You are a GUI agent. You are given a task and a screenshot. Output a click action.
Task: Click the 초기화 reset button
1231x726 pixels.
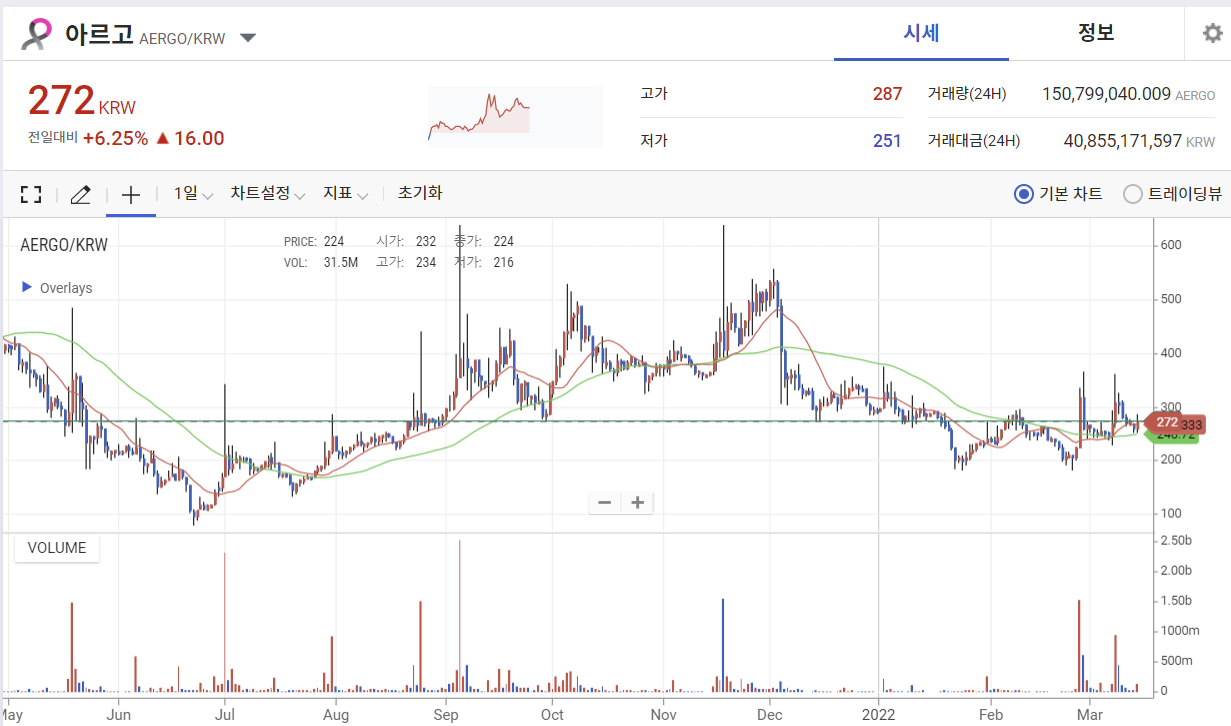(421, 194)
